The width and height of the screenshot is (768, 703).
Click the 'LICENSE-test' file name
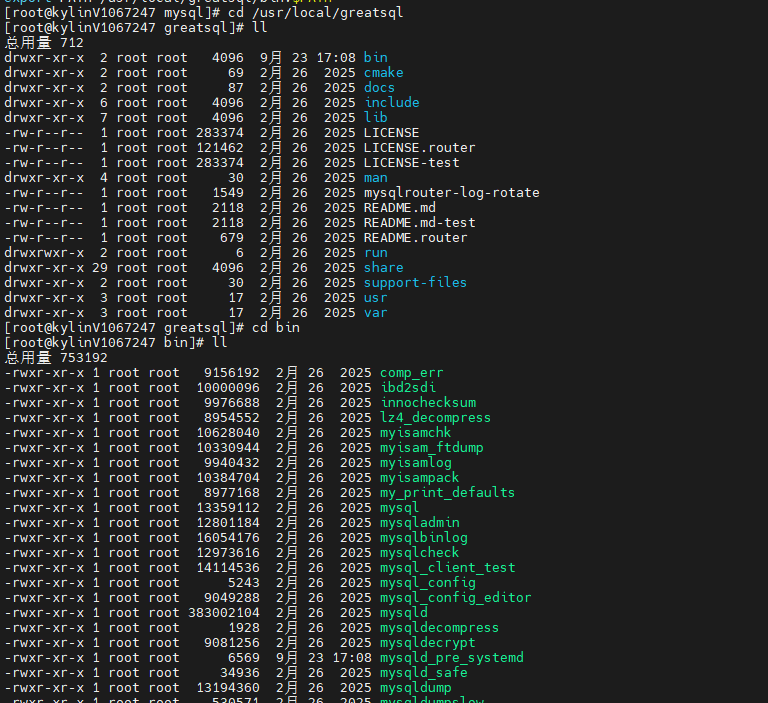pos(411,163)
